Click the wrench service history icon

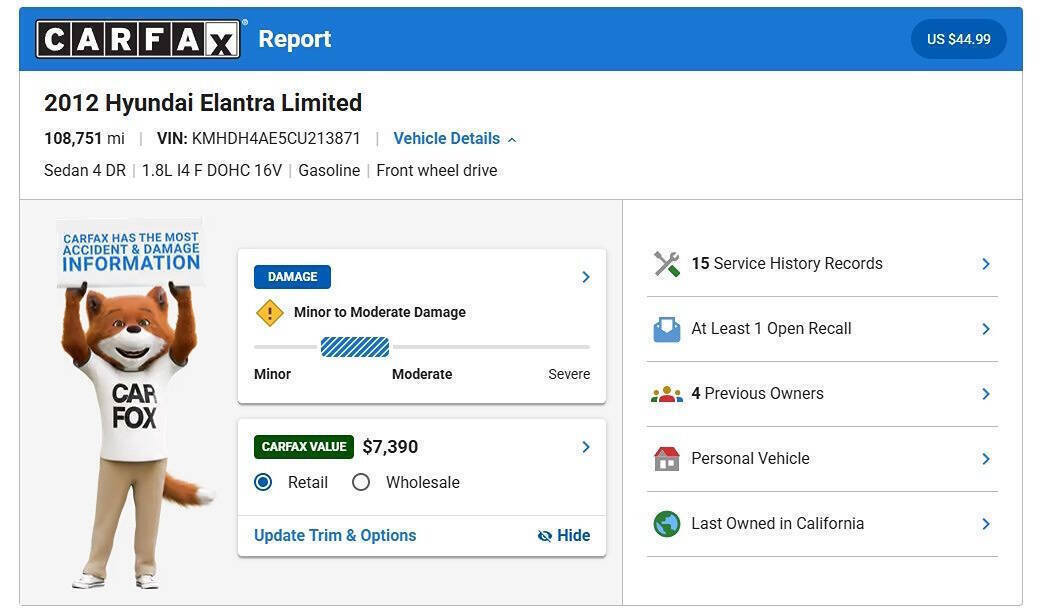667,264
